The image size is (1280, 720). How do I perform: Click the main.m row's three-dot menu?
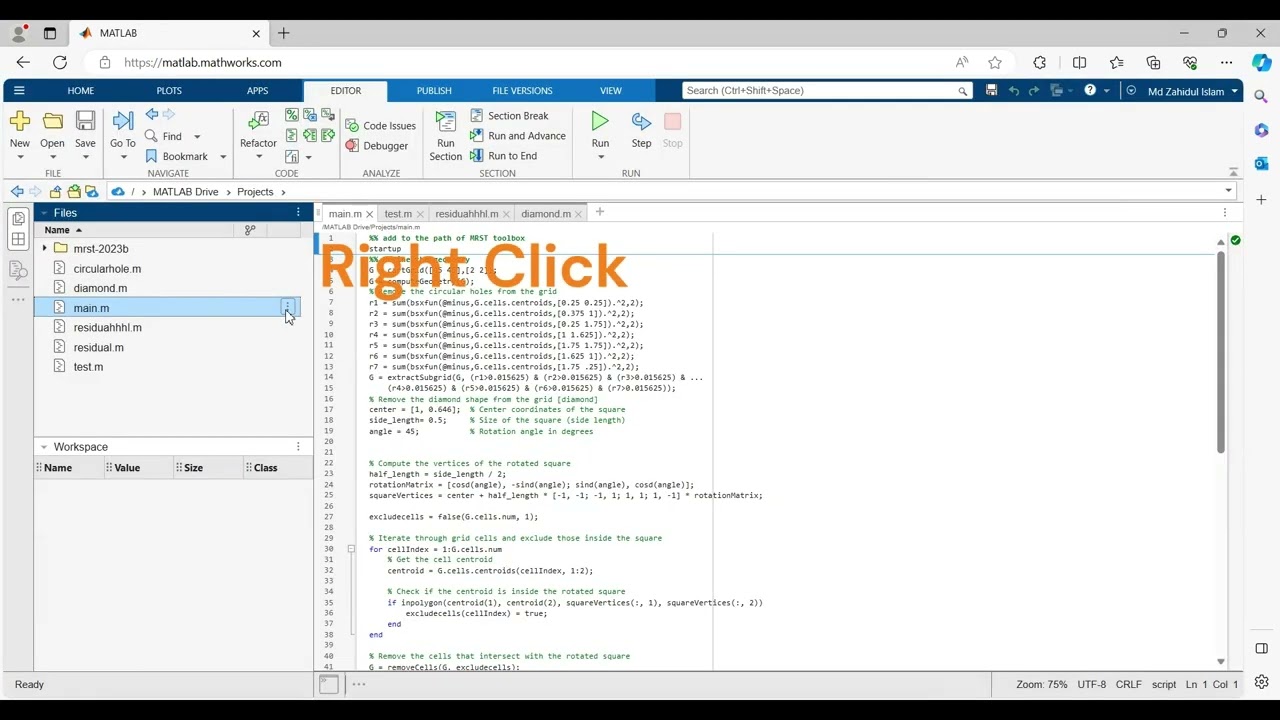[x=288, y=306]
